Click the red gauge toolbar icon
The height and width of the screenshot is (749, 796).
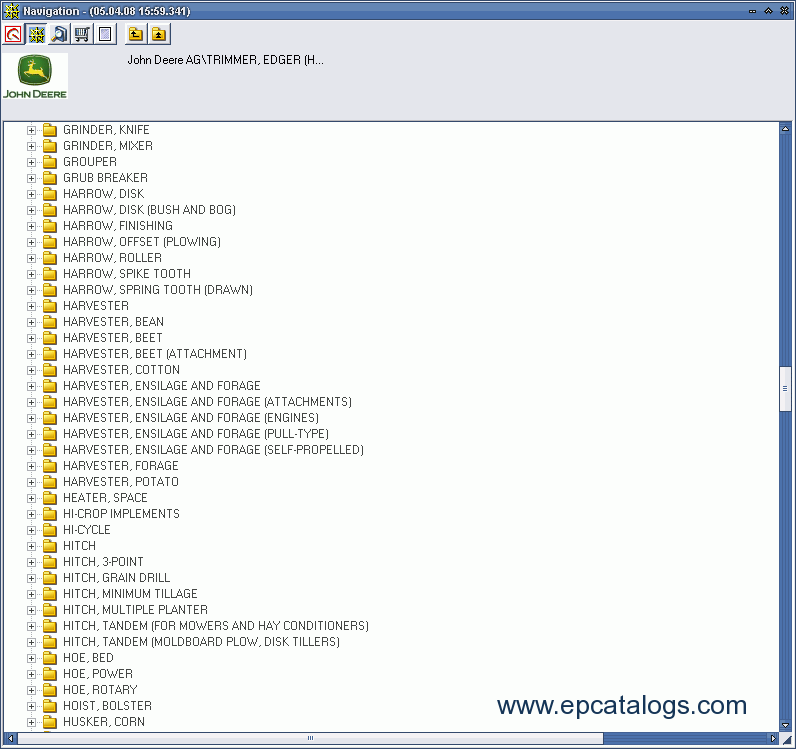click(13, 35)
